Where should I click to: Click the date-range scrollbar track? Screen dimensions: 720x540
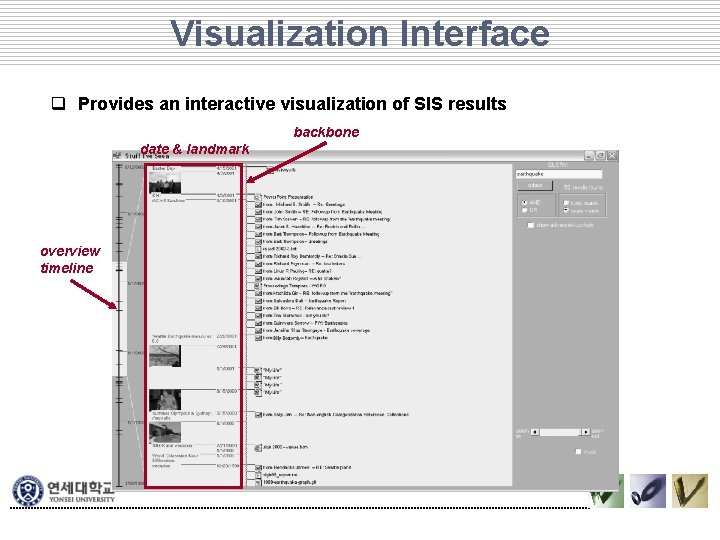click(560, 432)
